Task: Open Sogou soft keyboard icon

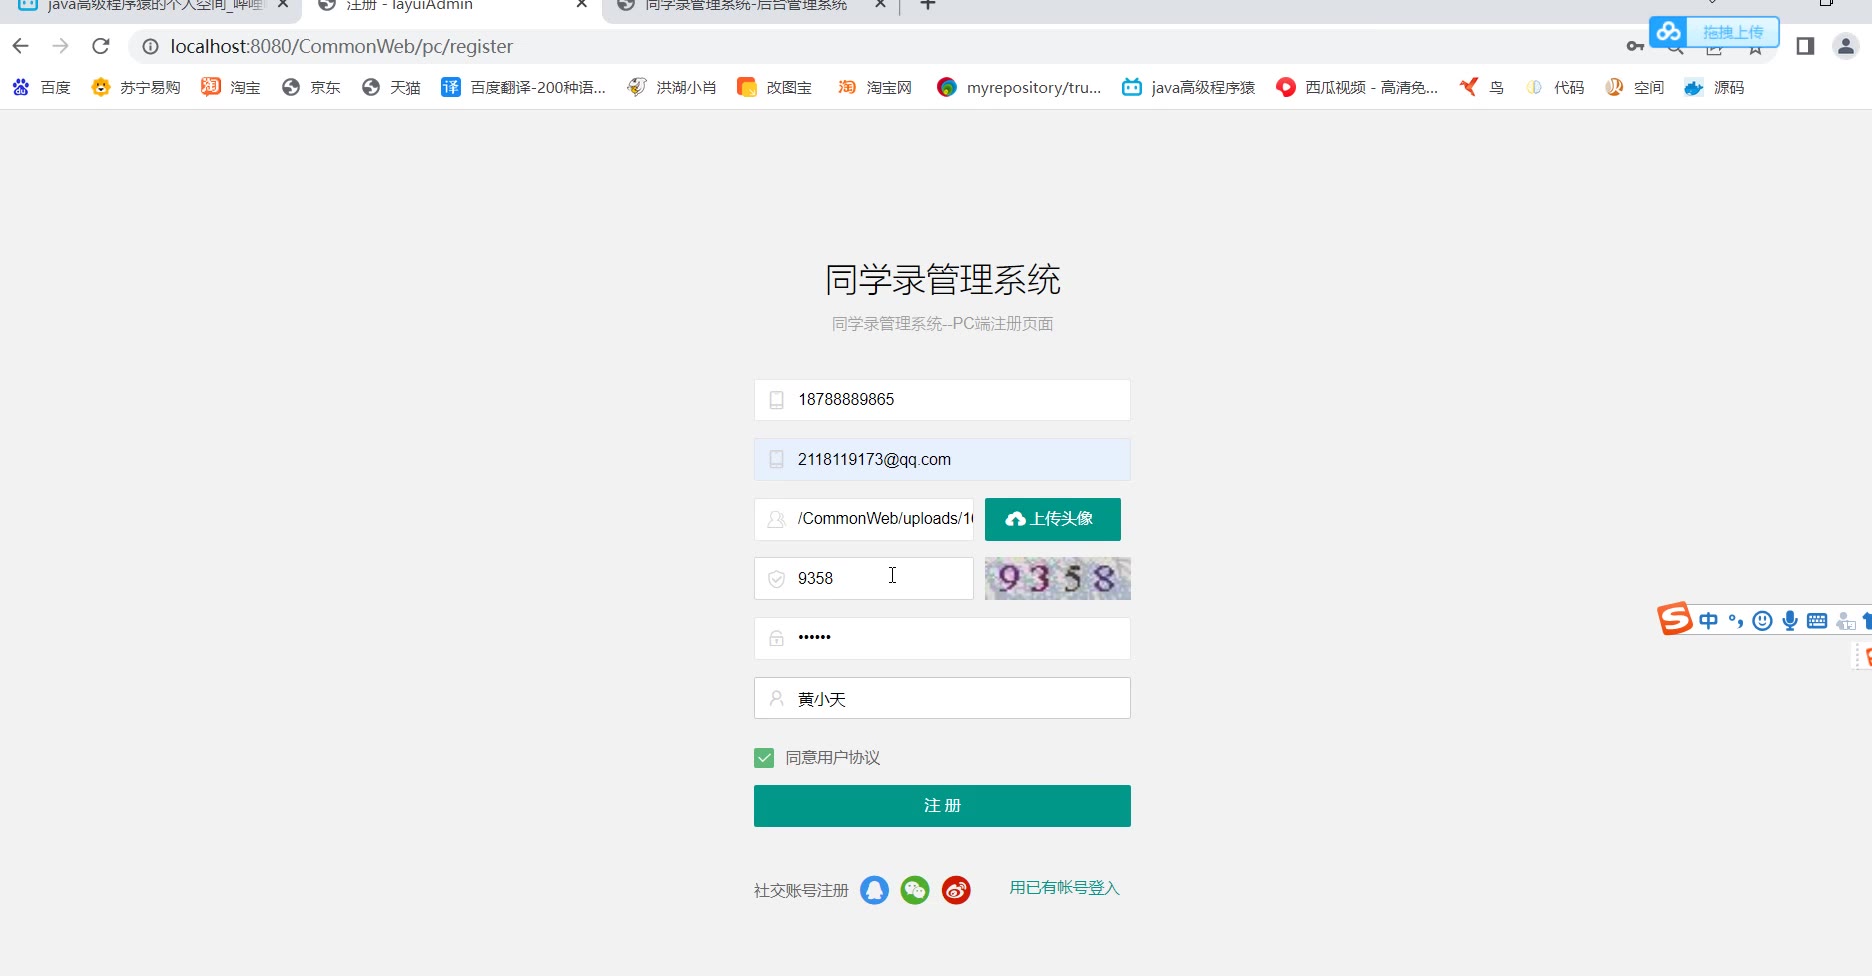Action: 1817,621
